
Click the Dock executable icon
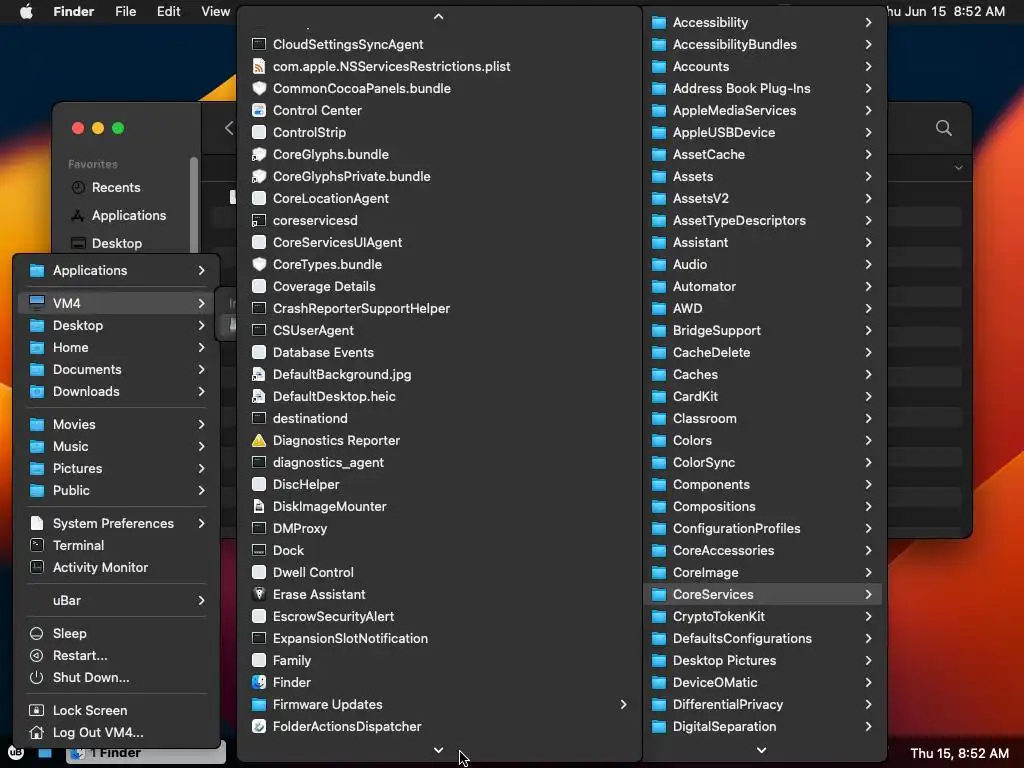259,551
